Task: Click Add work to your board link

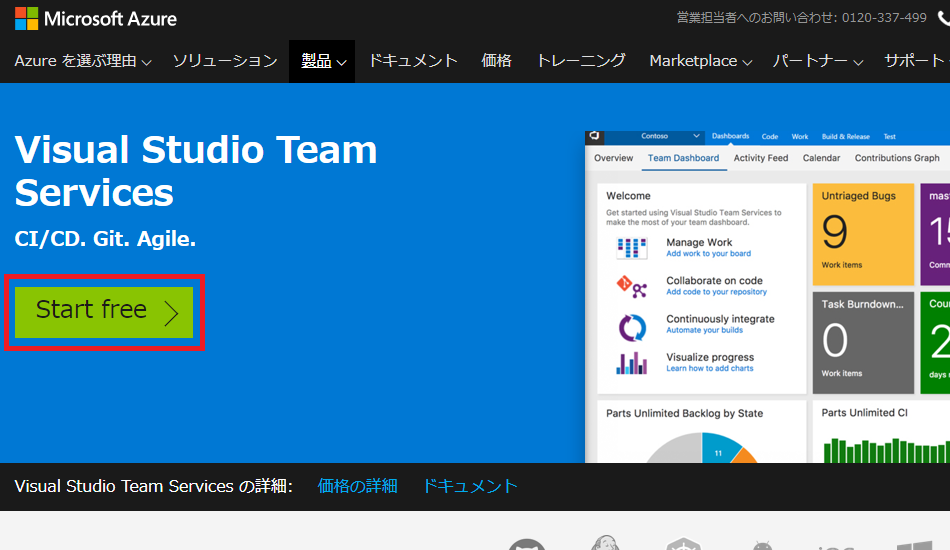Action: (x=708, y=254)
